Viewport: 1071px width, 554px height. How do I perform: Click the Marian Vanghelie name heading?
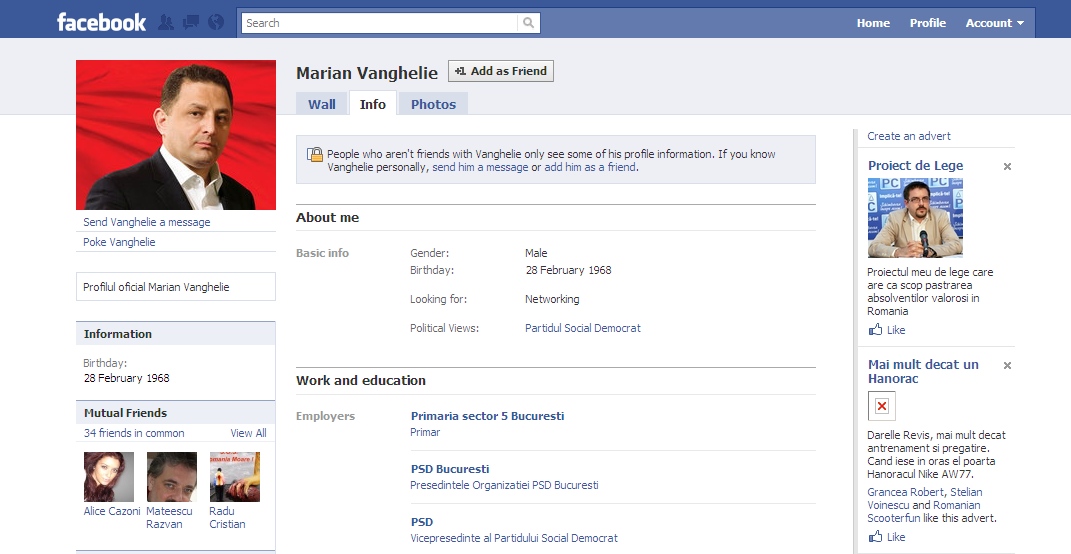pos(367,73)
